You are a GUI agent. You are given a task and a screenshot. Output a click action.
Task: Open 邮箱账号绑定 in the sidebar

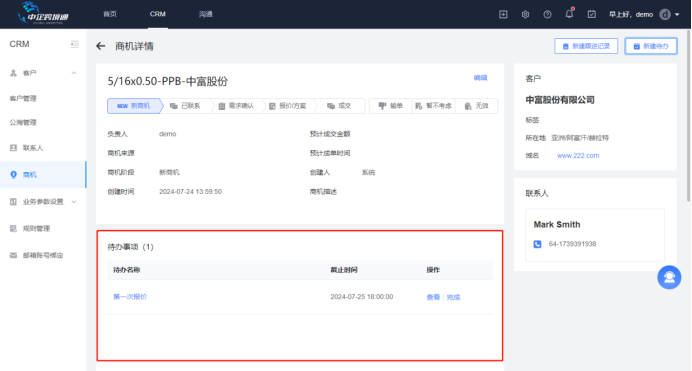[x=43, y=255]
